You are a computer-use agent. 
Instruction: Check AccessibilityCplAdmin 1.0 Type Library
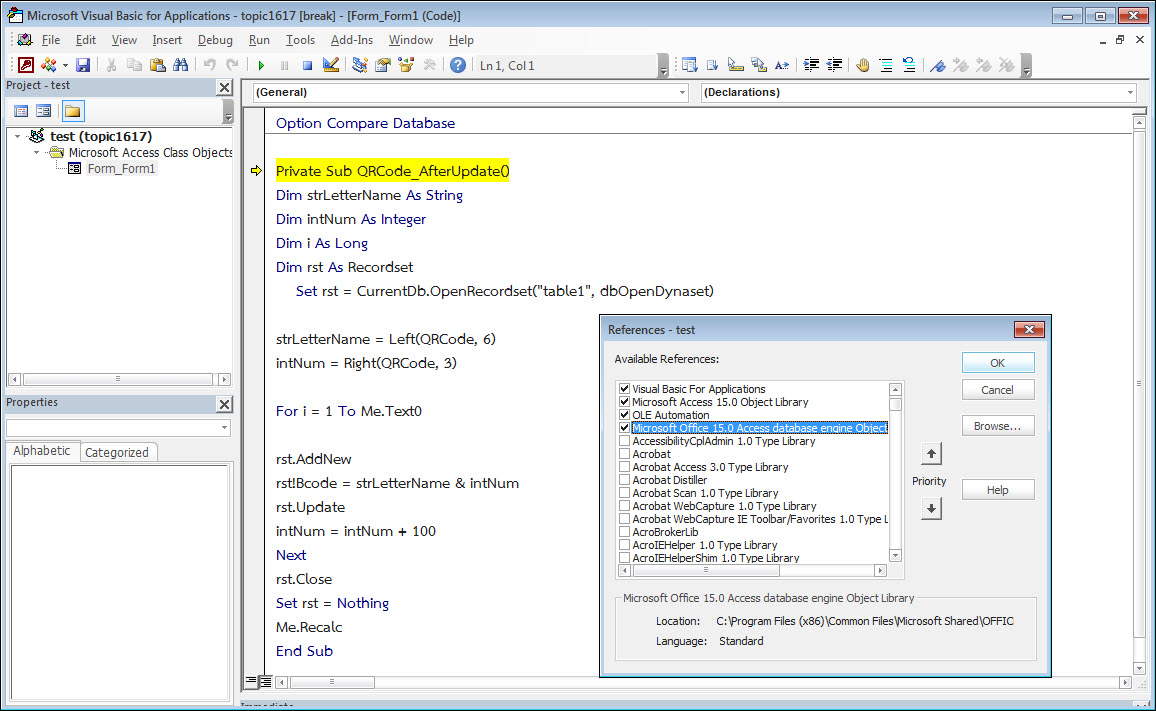tap(624, 441)
